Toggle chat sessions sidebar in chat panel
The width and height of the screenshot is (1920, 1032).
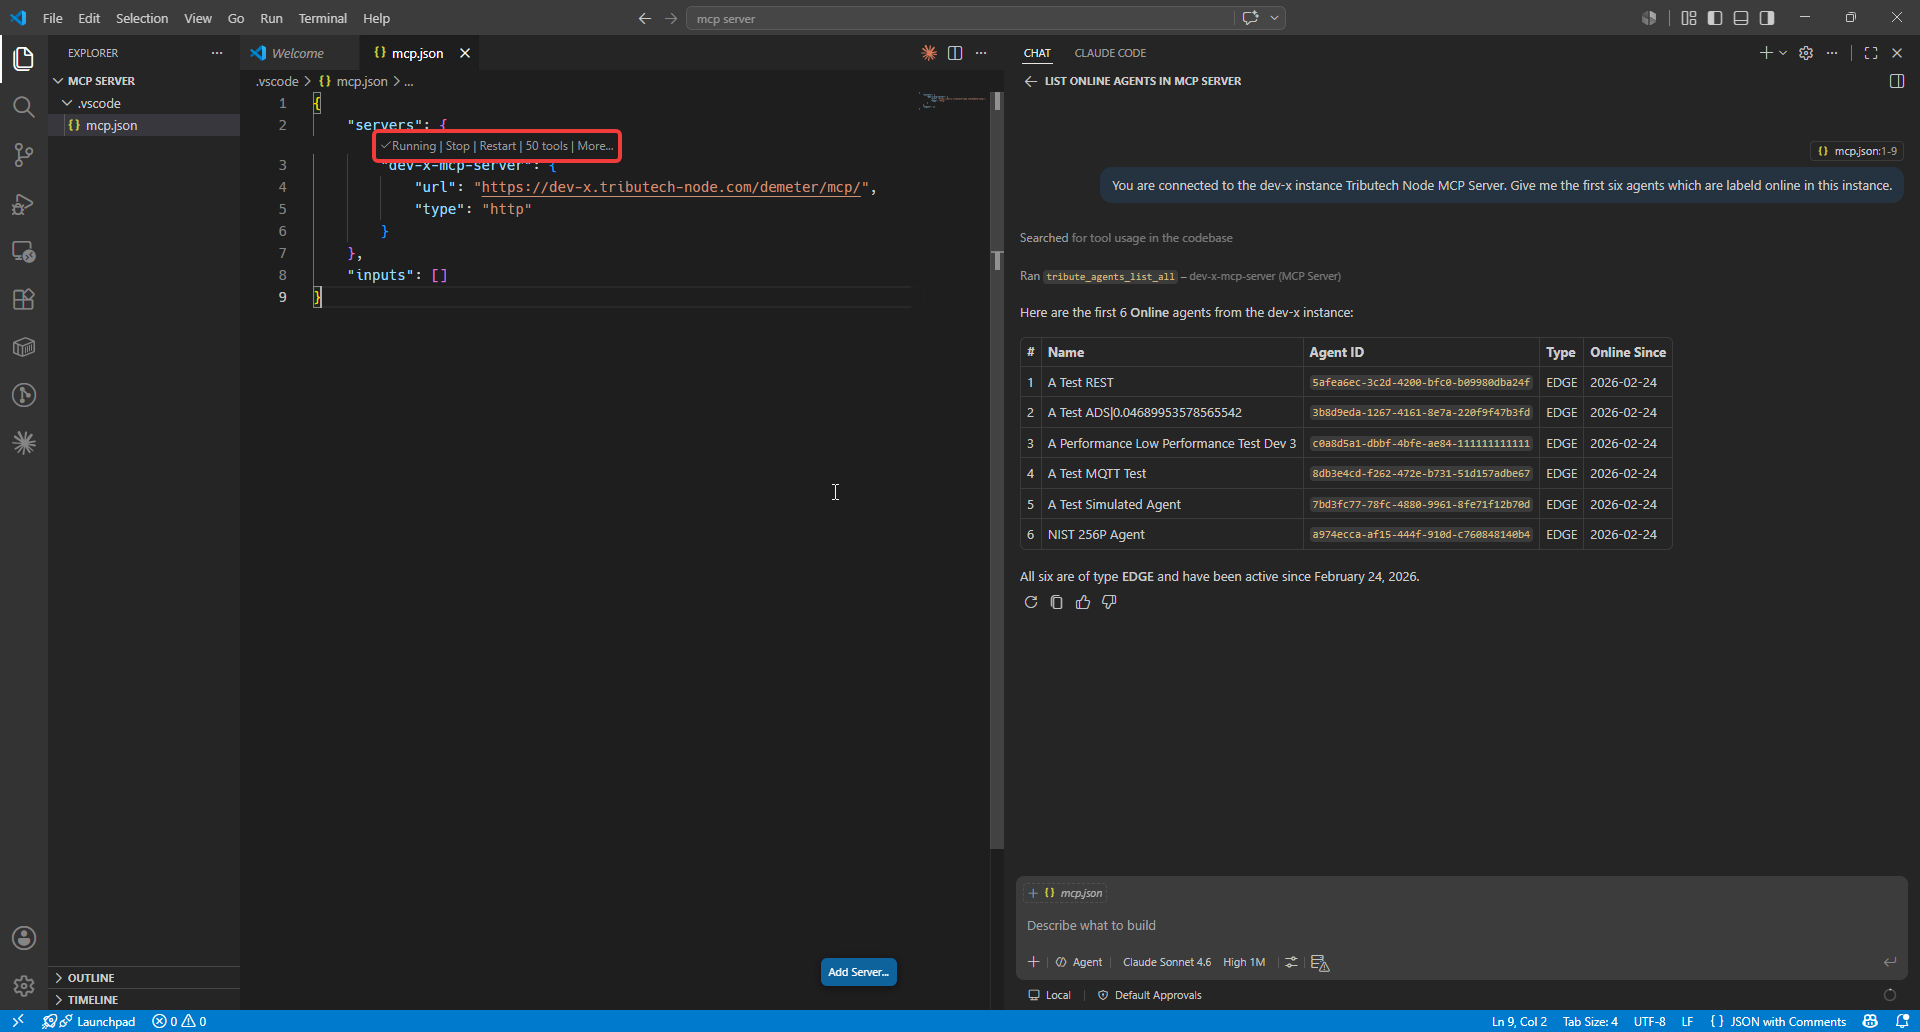coord(1897,81)
